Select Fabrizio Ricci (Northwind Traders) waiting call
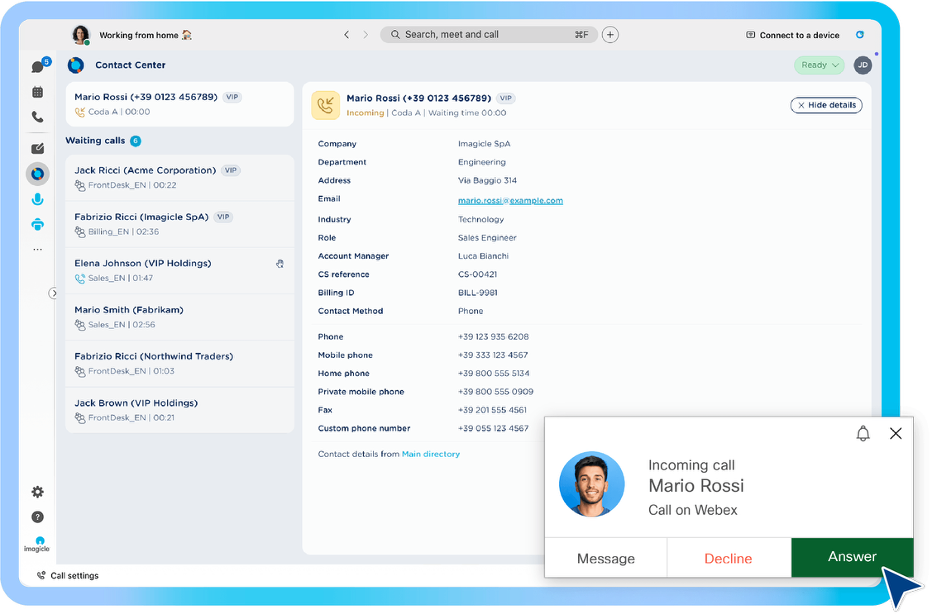 click(x=179, y=364)
